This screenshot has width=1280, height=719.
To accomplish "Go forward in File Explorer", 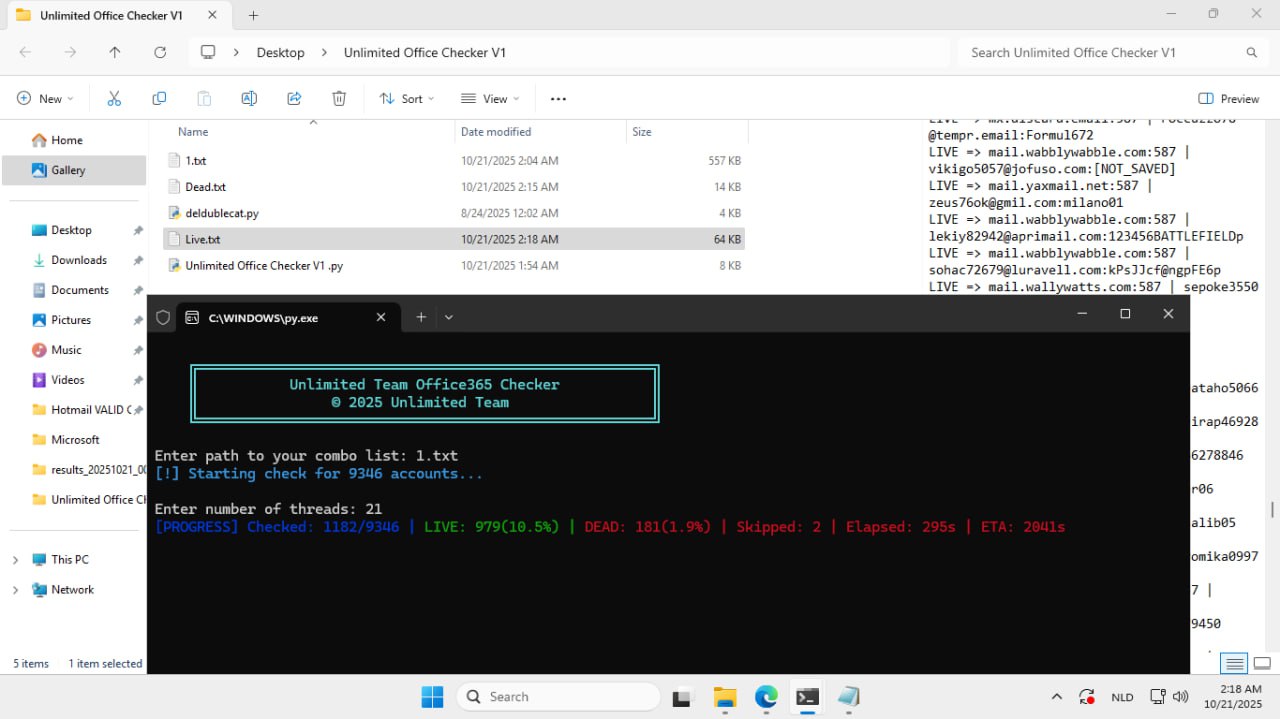I will tap(70, 52).
